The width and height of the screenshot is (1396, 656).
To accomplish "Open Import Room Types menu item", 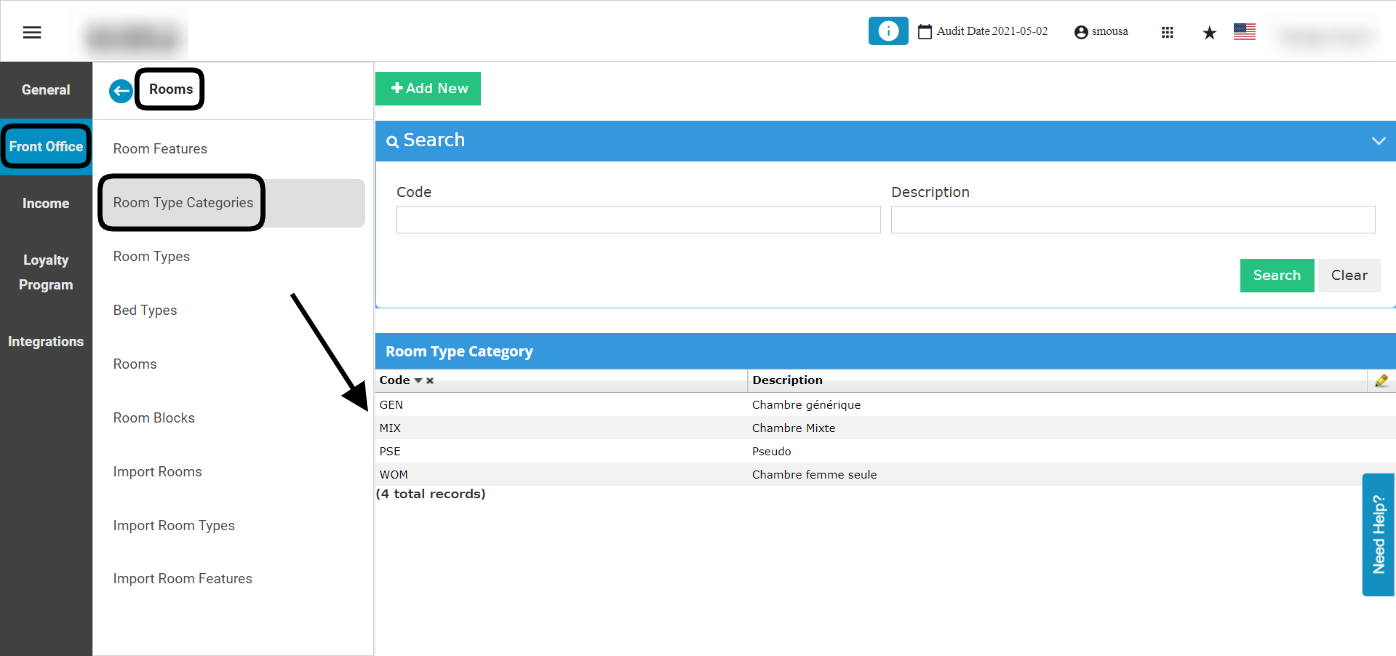I will [x=174, y=526].
